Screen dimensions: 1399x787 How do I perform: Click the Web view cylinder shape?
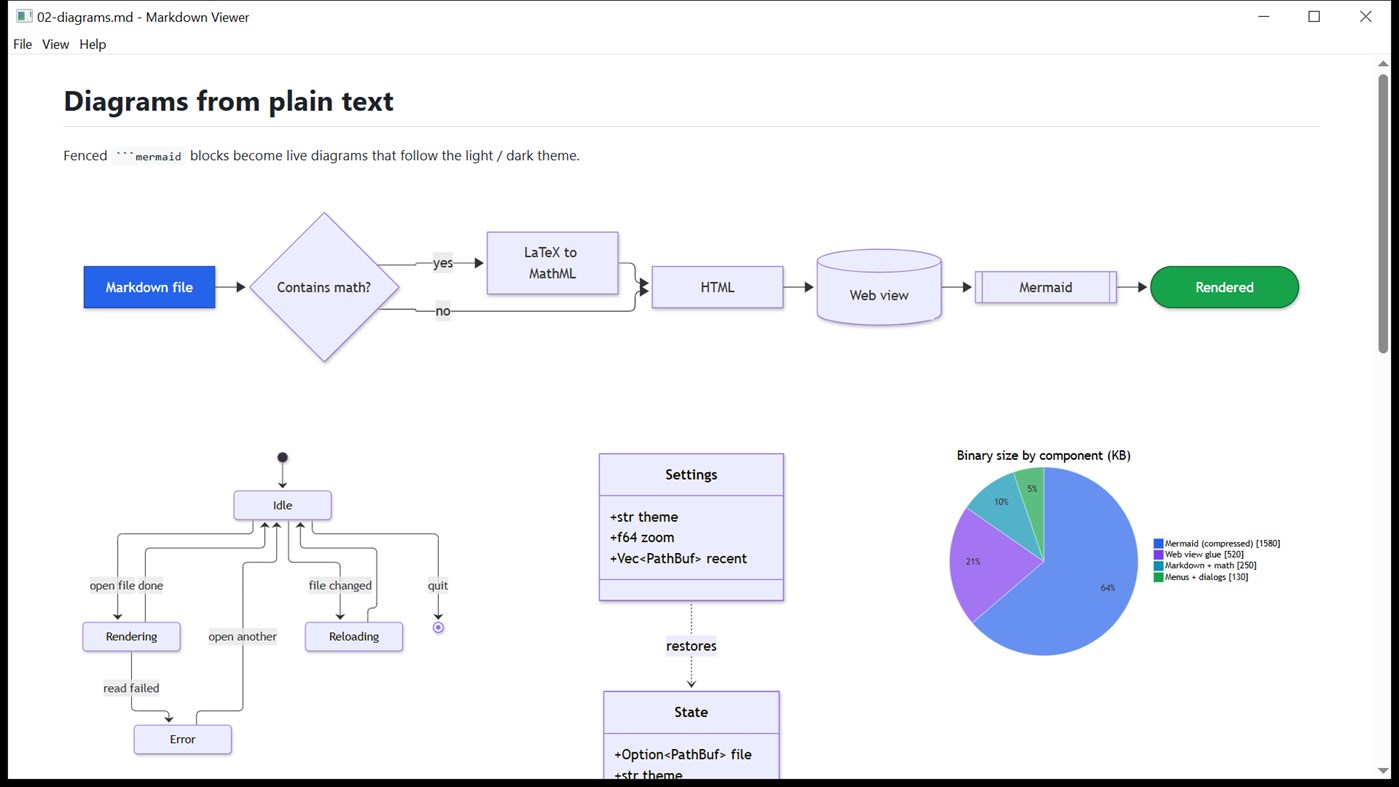879,288
